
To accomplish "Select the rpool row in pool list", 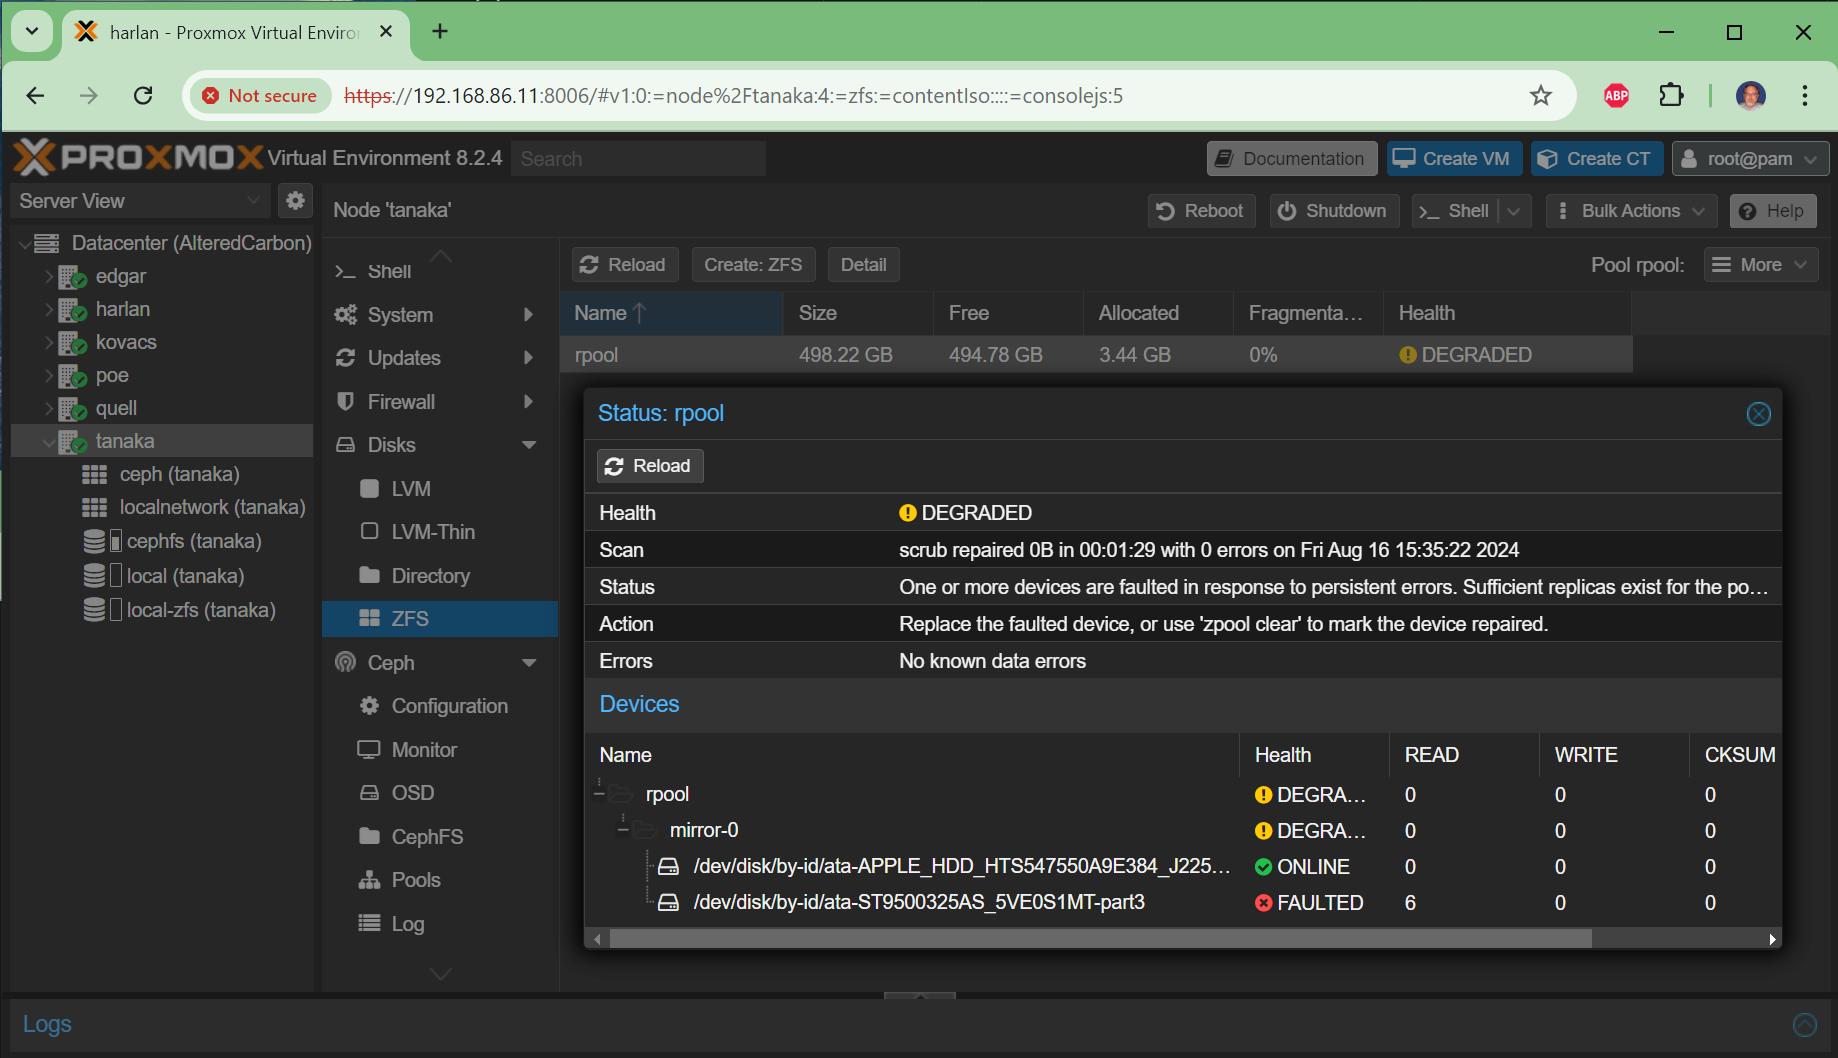I will tap(1096, 355).
